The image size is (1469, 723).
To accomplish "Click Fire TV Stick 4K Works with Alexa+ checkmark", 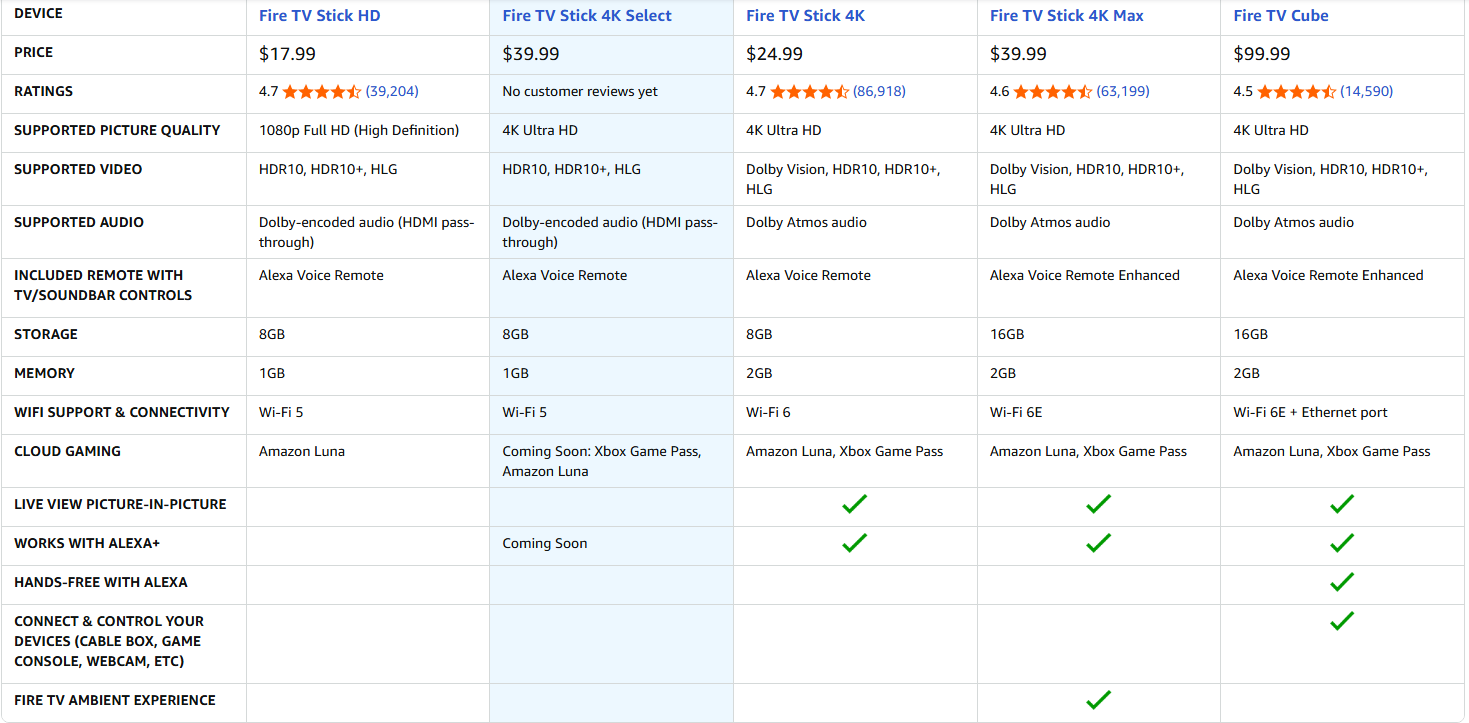I will 855,543.
